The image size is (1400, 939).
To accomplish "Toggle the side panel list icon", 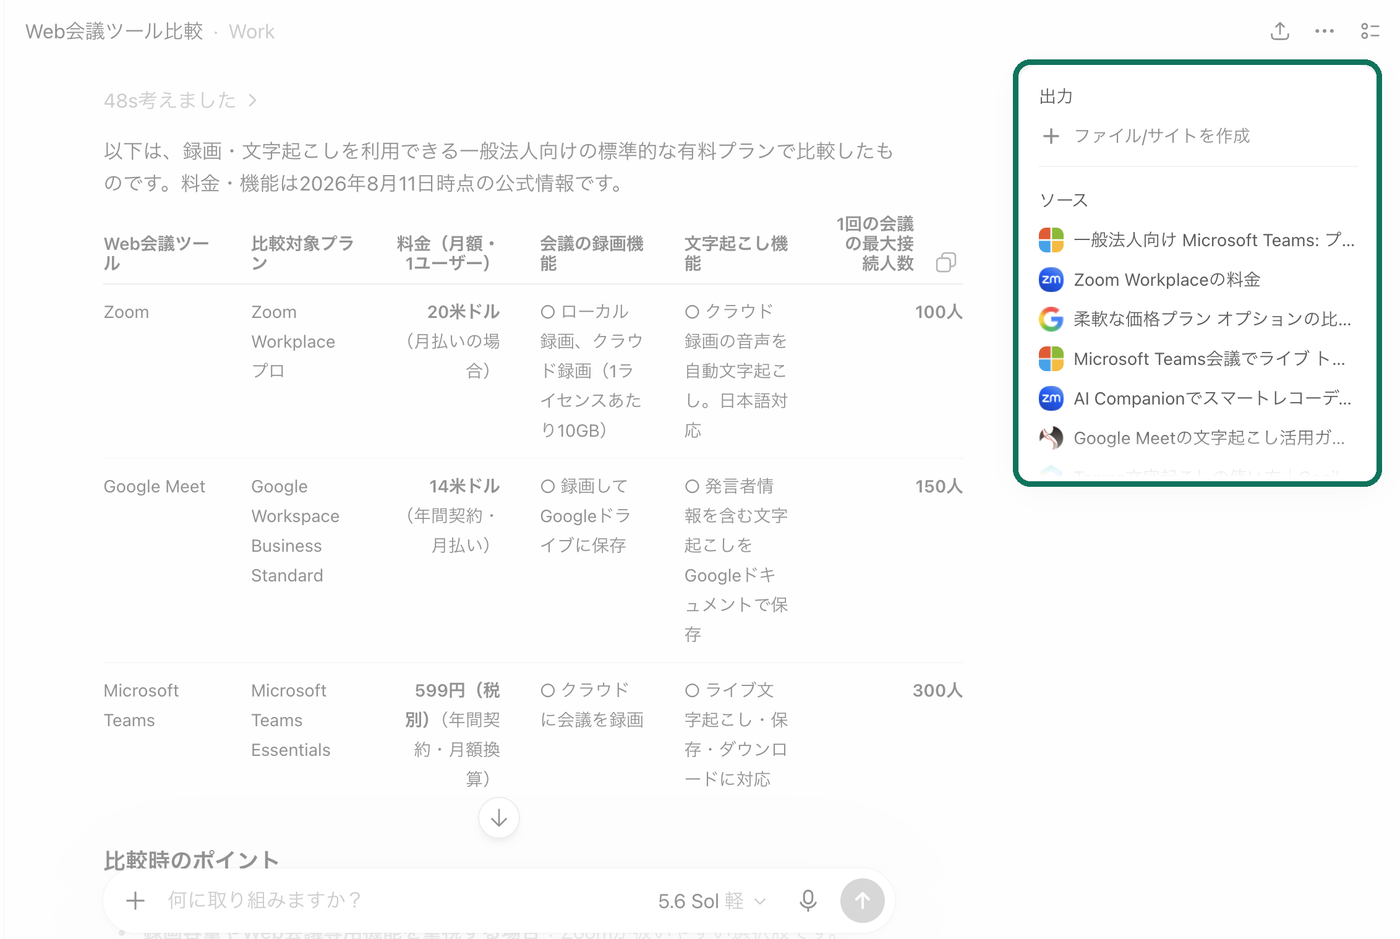I will [1370, 31].
